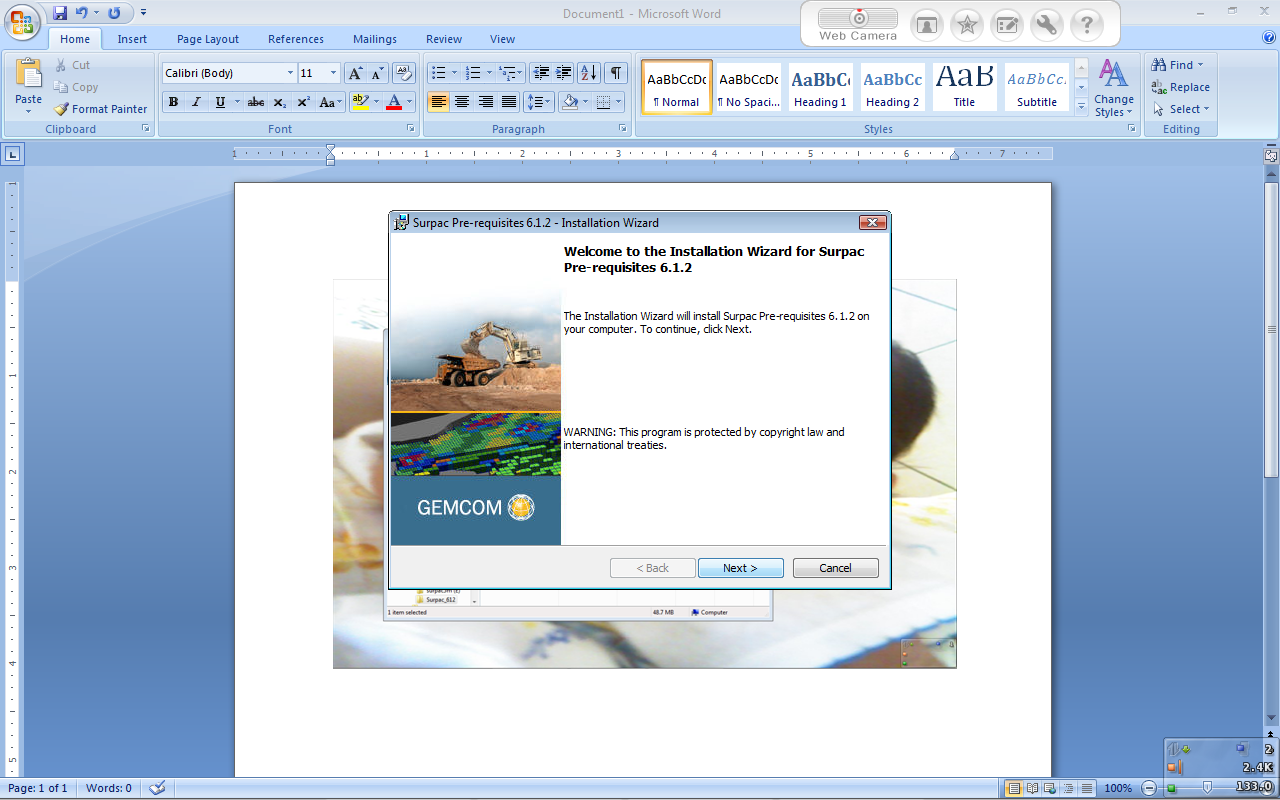Click the Clear Formatting icon
The width and height of the screenshot is (1280, 800).
[x=404, y=73]
